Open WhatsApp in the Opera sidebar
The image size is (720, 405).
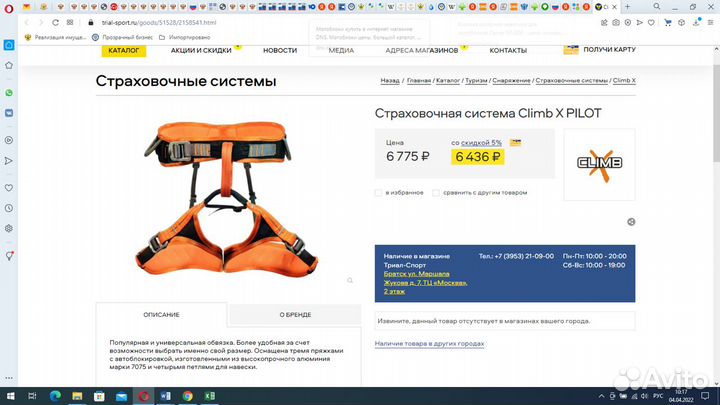9,93
